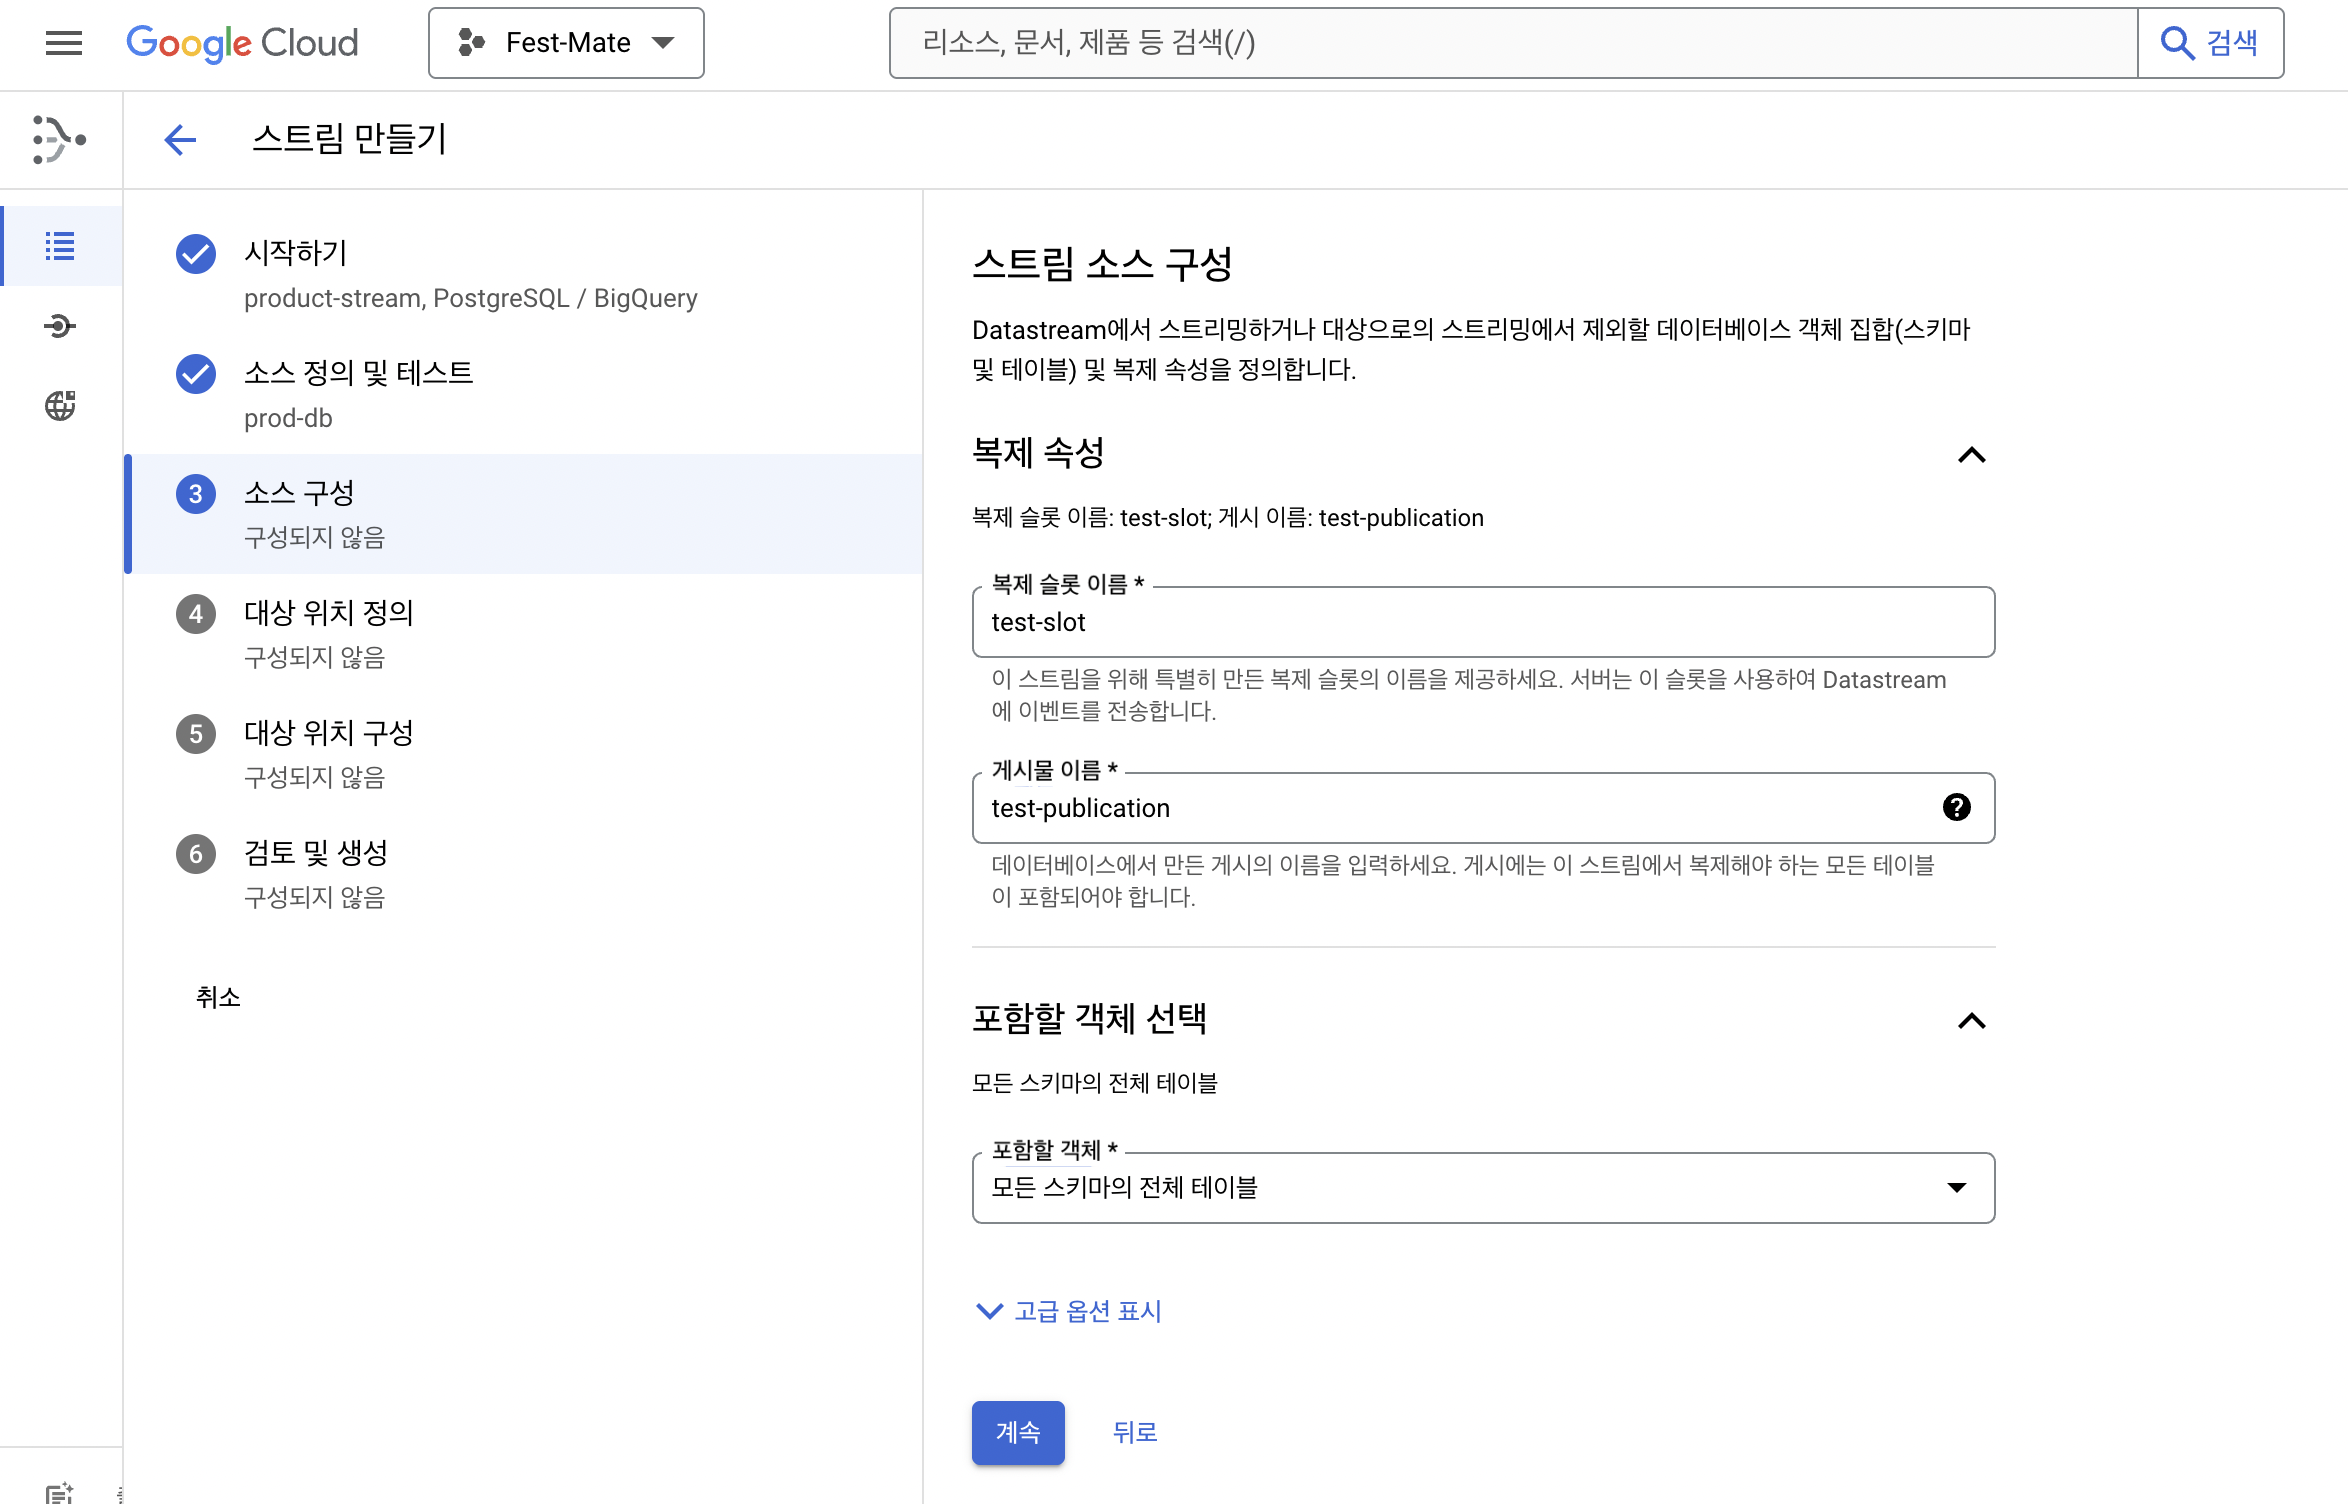The width and height of the screenshot is (2348, 1504).
Task: Select the 대상 위치 구성 step
Action: click(x=524, y=754)
